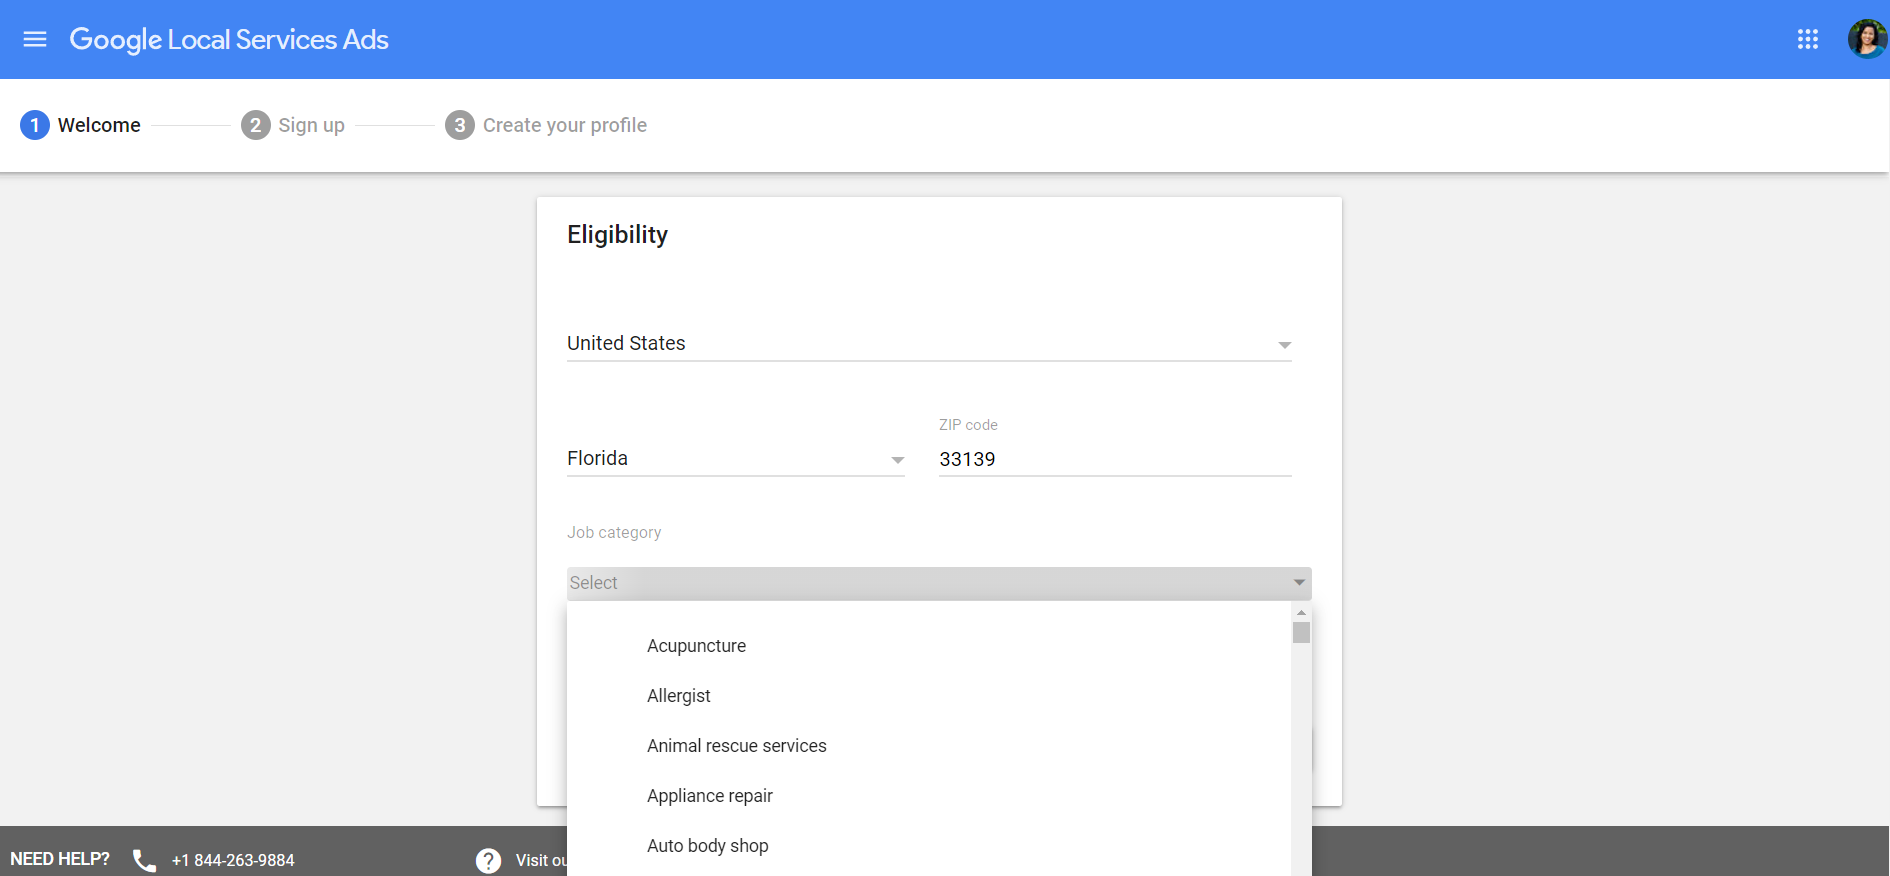Image resolution: width=1890 pixels, height=876 pixels.
Task: Click the phone icon in footer
Action: (x=145, y=860)
